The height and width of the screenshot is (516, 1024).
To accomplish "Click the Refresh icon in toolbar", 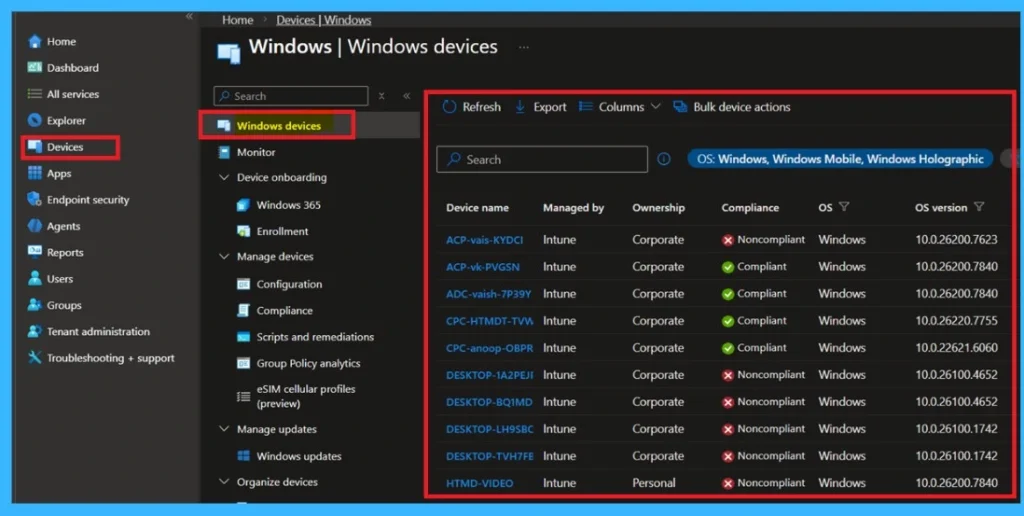I will [x=449, y=107].
